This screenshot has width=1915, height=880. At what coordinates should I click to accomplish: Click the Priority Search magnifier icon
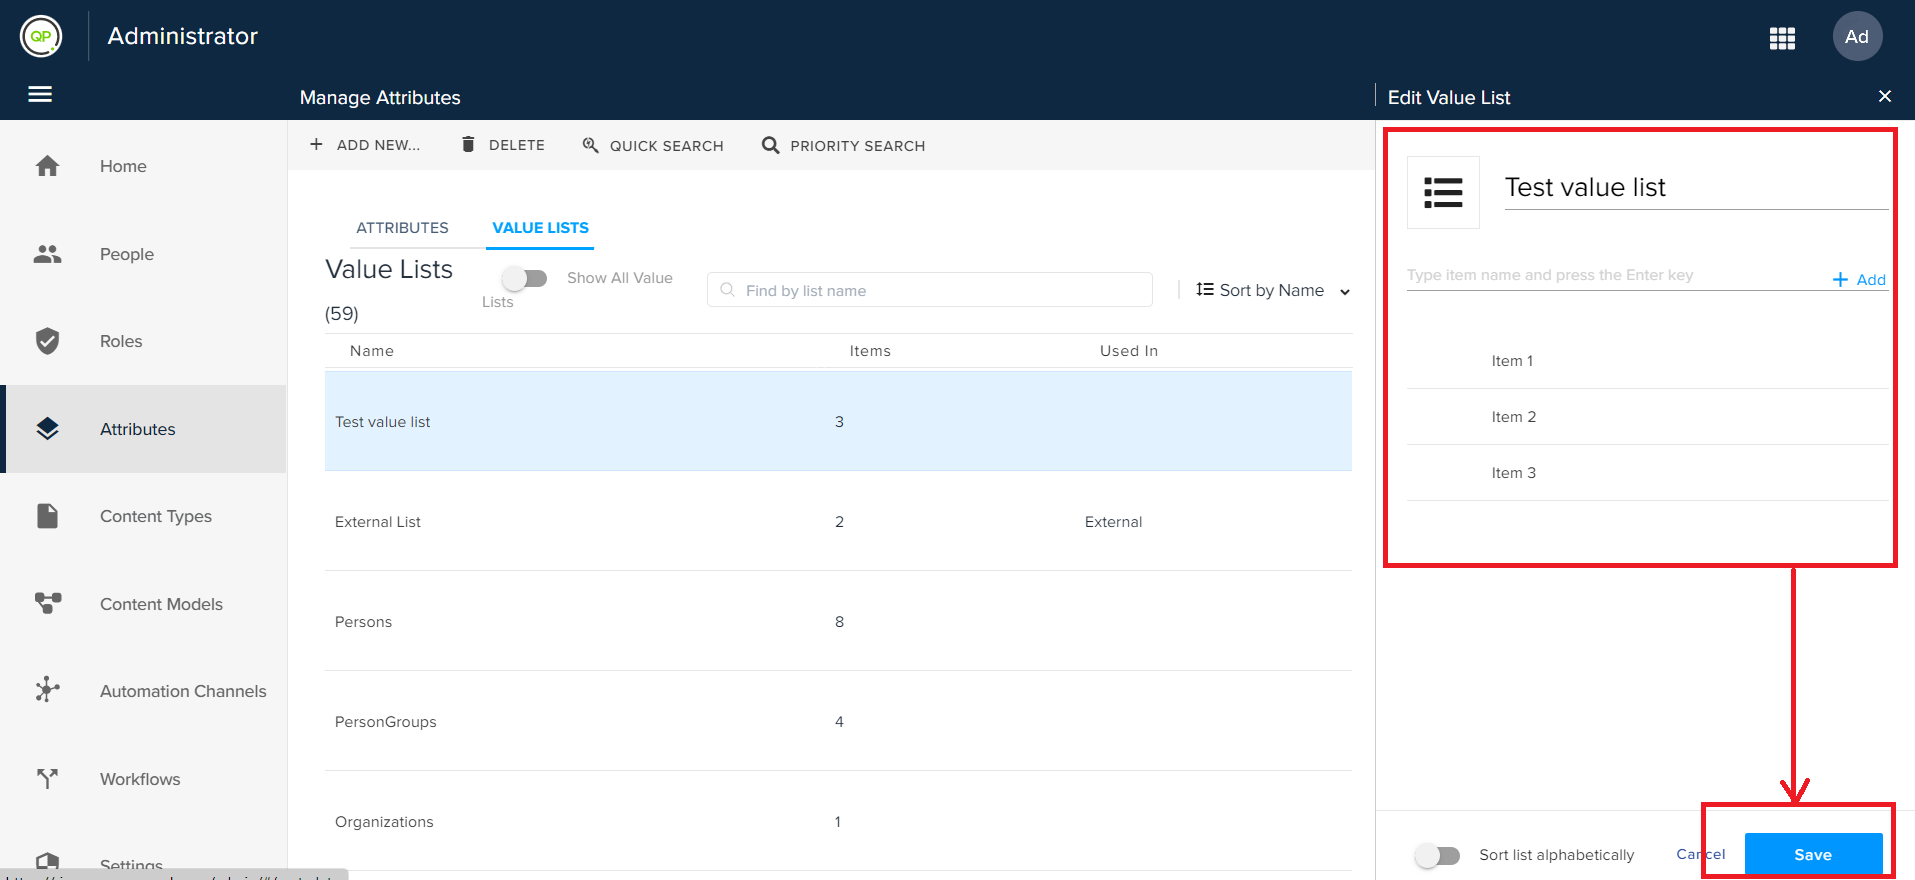point(770,145)
